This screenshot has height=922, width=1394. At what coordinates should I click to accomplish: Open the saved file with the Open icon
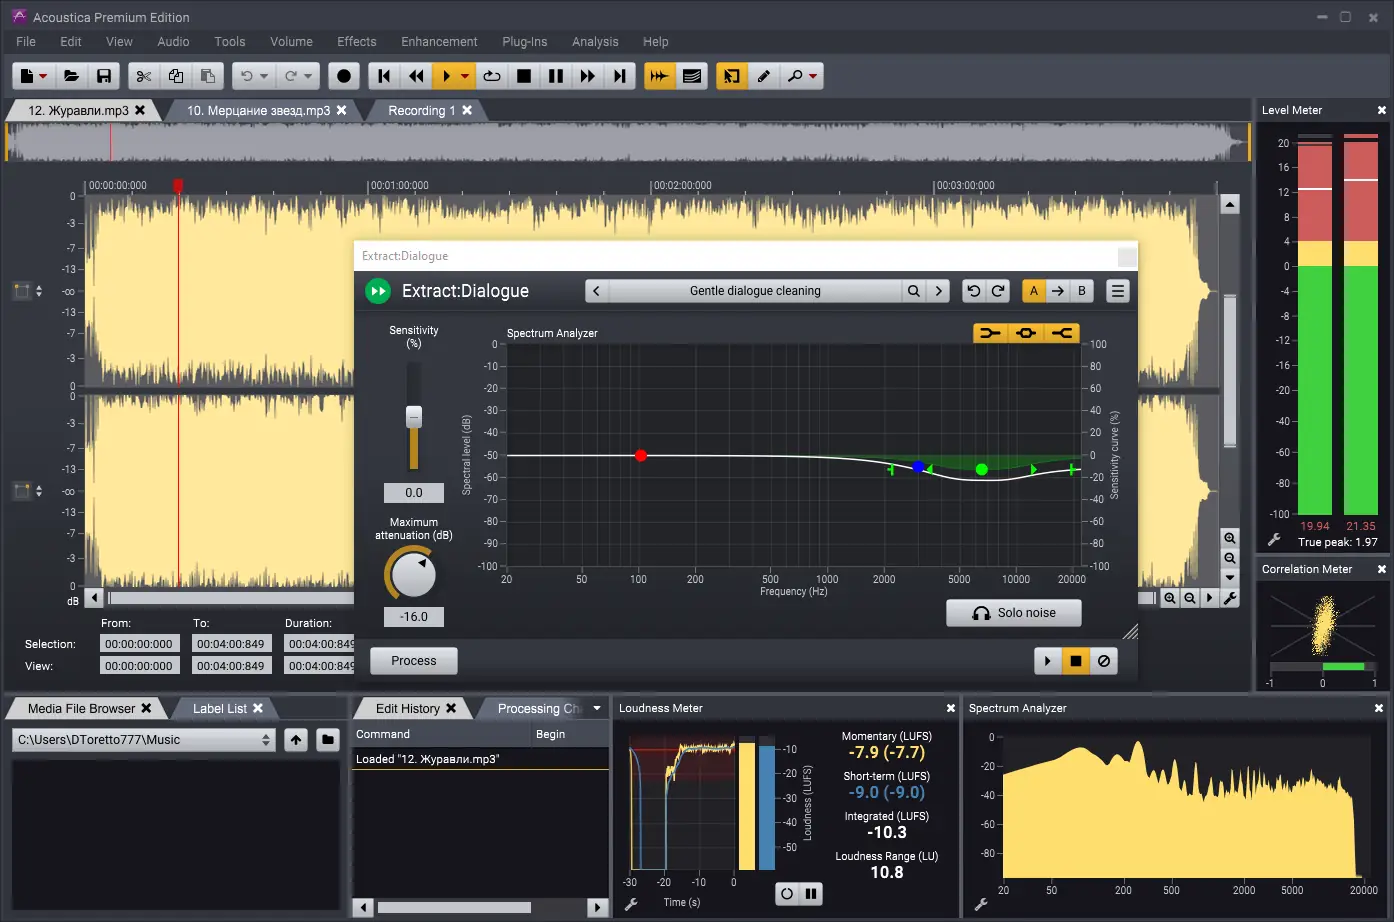[71, 75]
